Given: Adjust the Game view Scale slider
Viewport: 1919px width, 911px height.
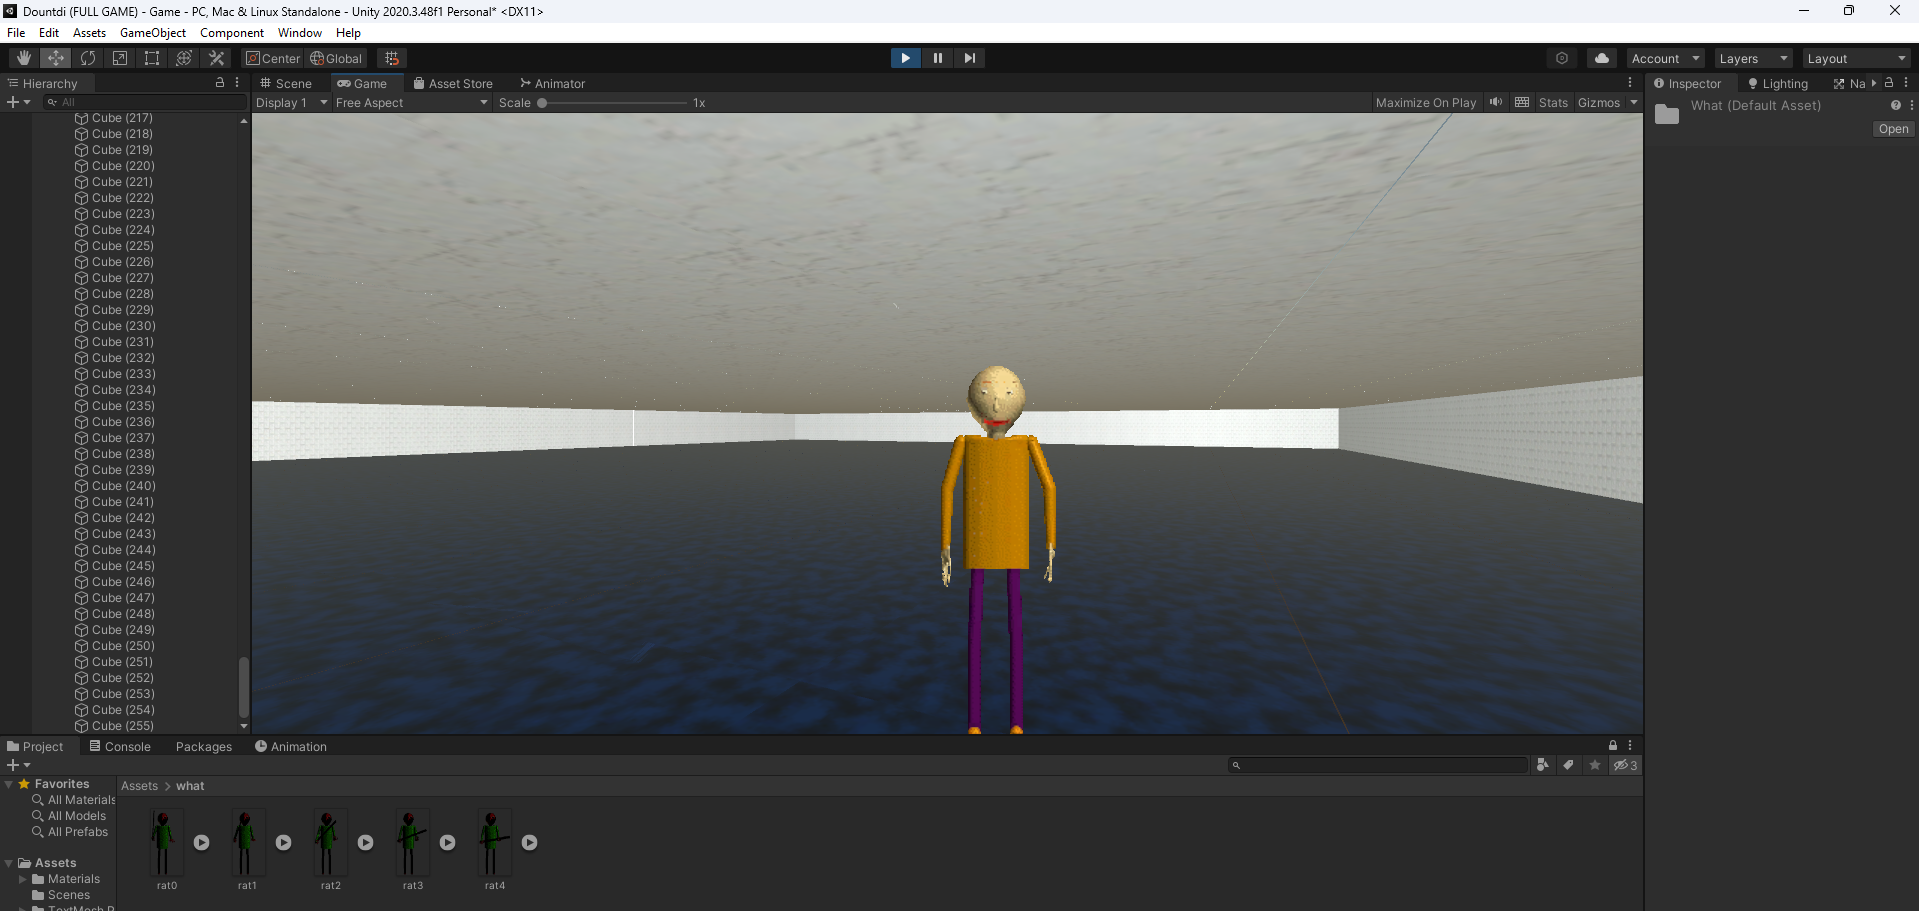Looking at the screenshot, I should click(x=614, y=102).
